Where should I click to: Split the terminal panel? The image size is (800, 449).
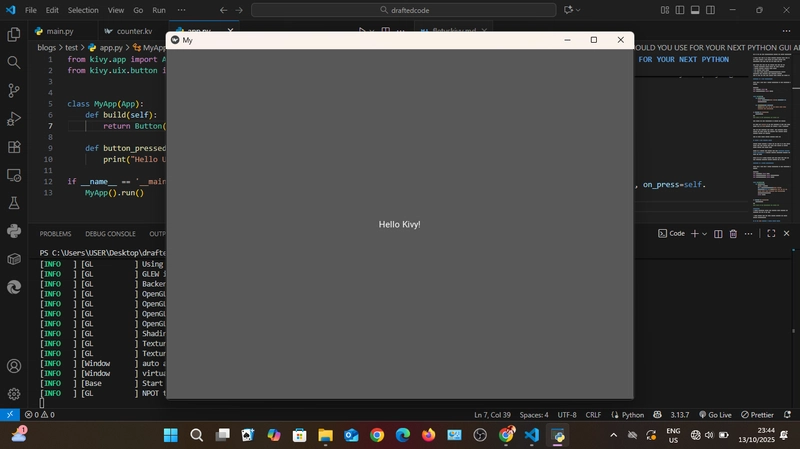point(719,233)
